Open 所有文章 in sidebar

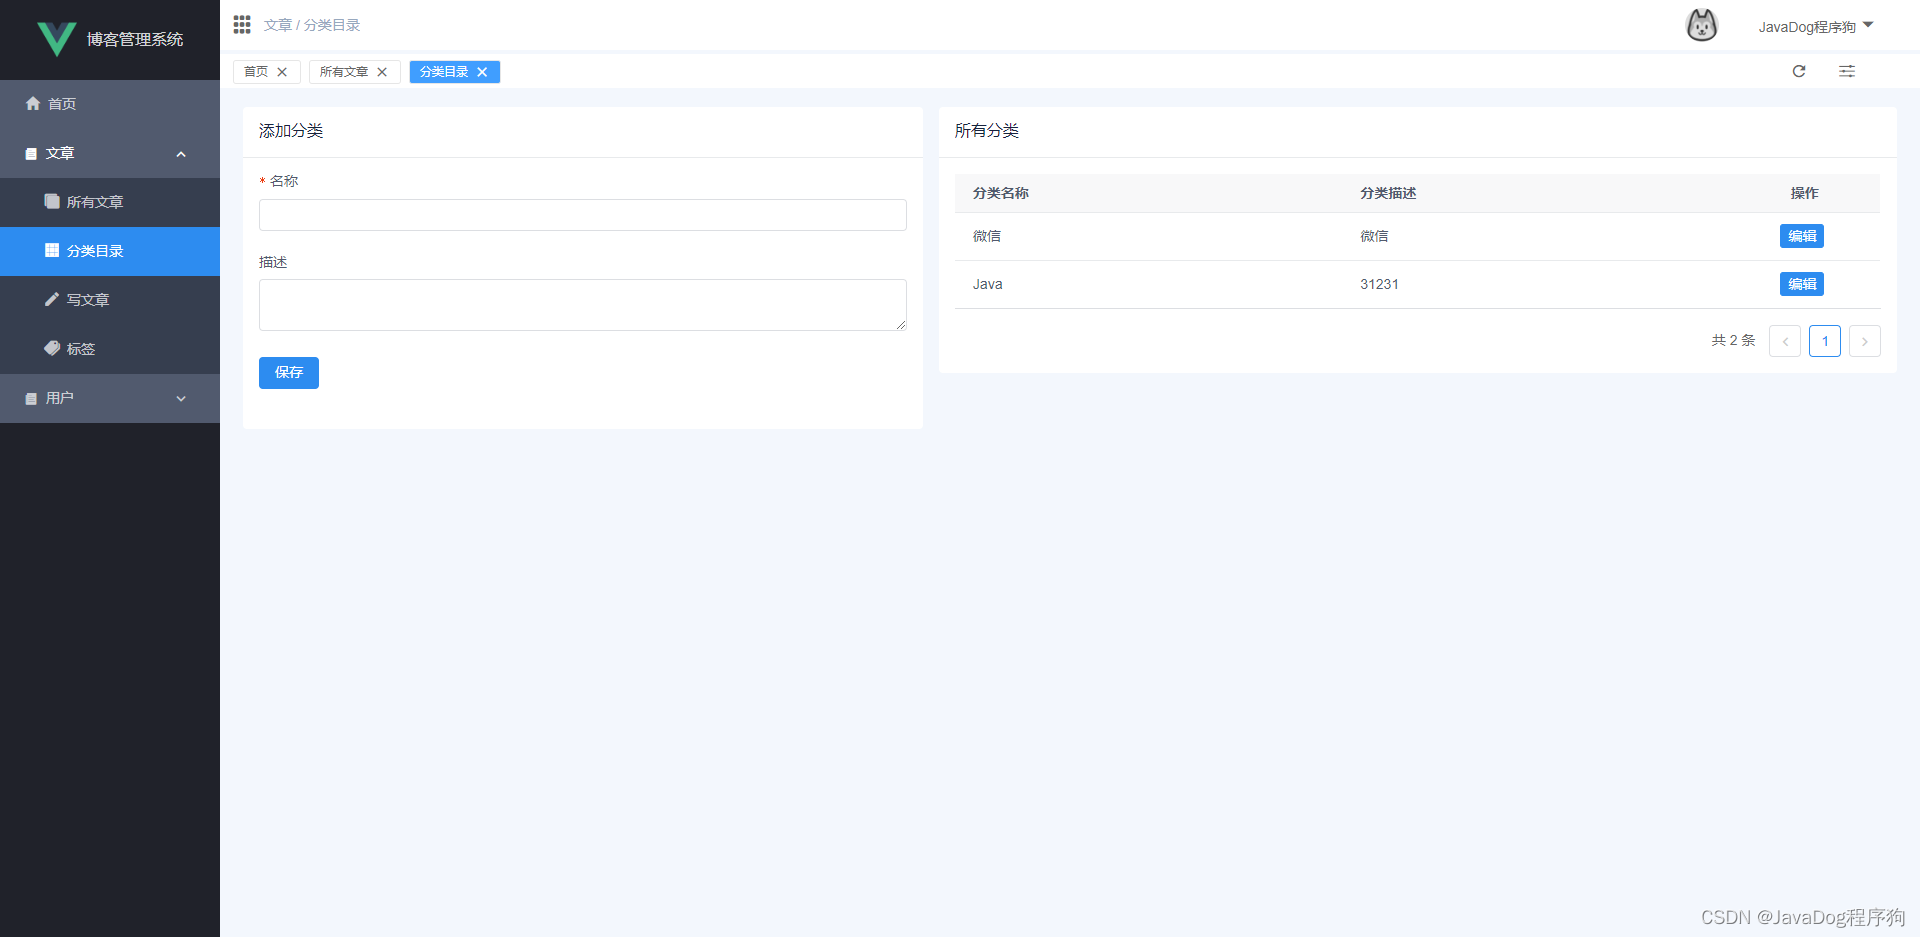(x=110, y=202)
